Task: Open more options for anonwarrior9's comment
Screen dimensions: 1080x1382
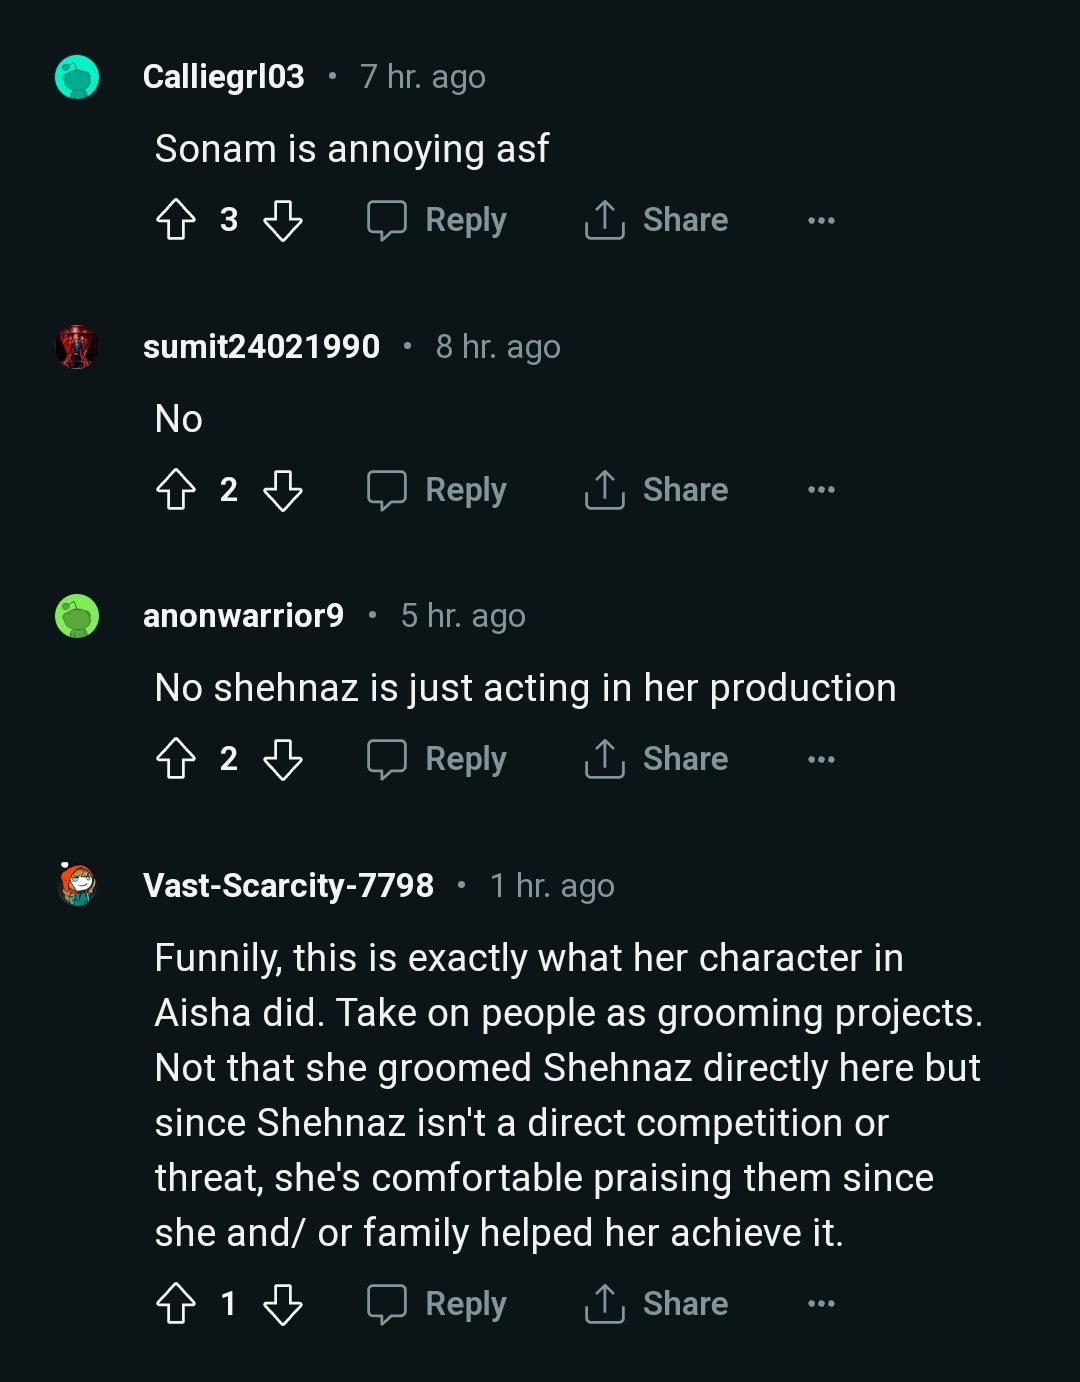Action: click(821, 759)
